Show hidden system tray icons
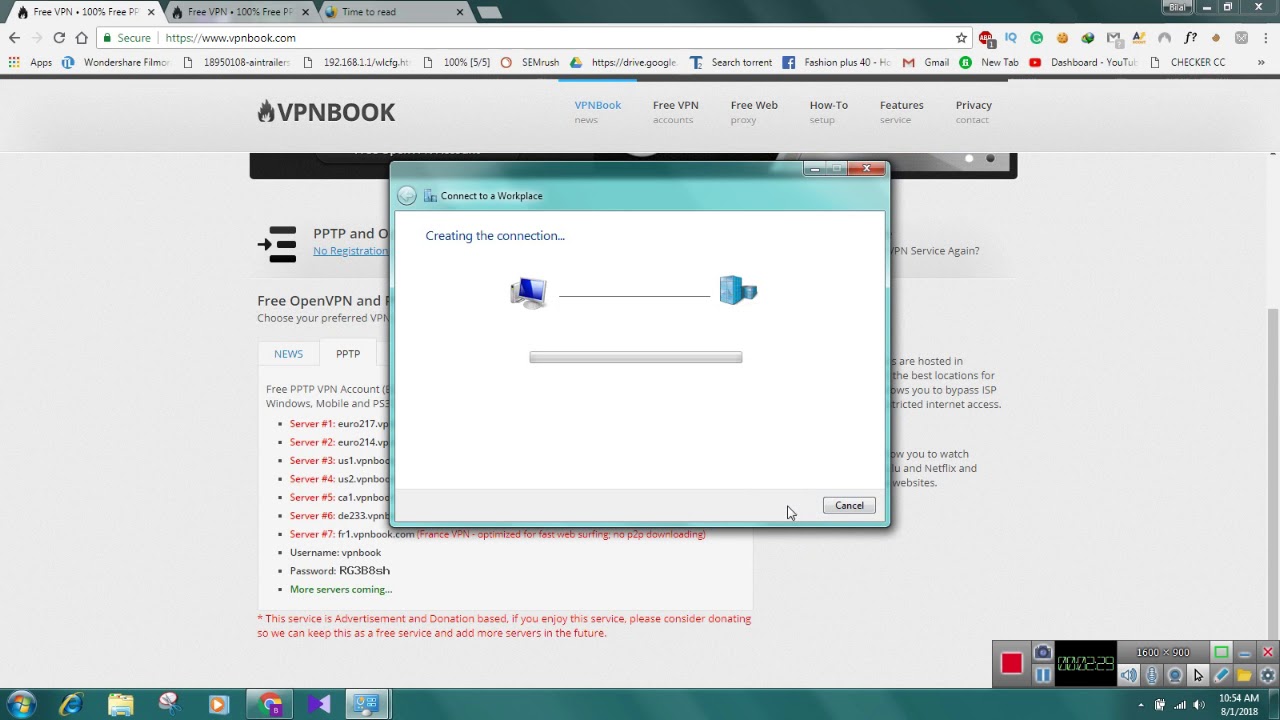This screenshot has width=1280, height=720. pyautogui.click(x=1140, y=705)
